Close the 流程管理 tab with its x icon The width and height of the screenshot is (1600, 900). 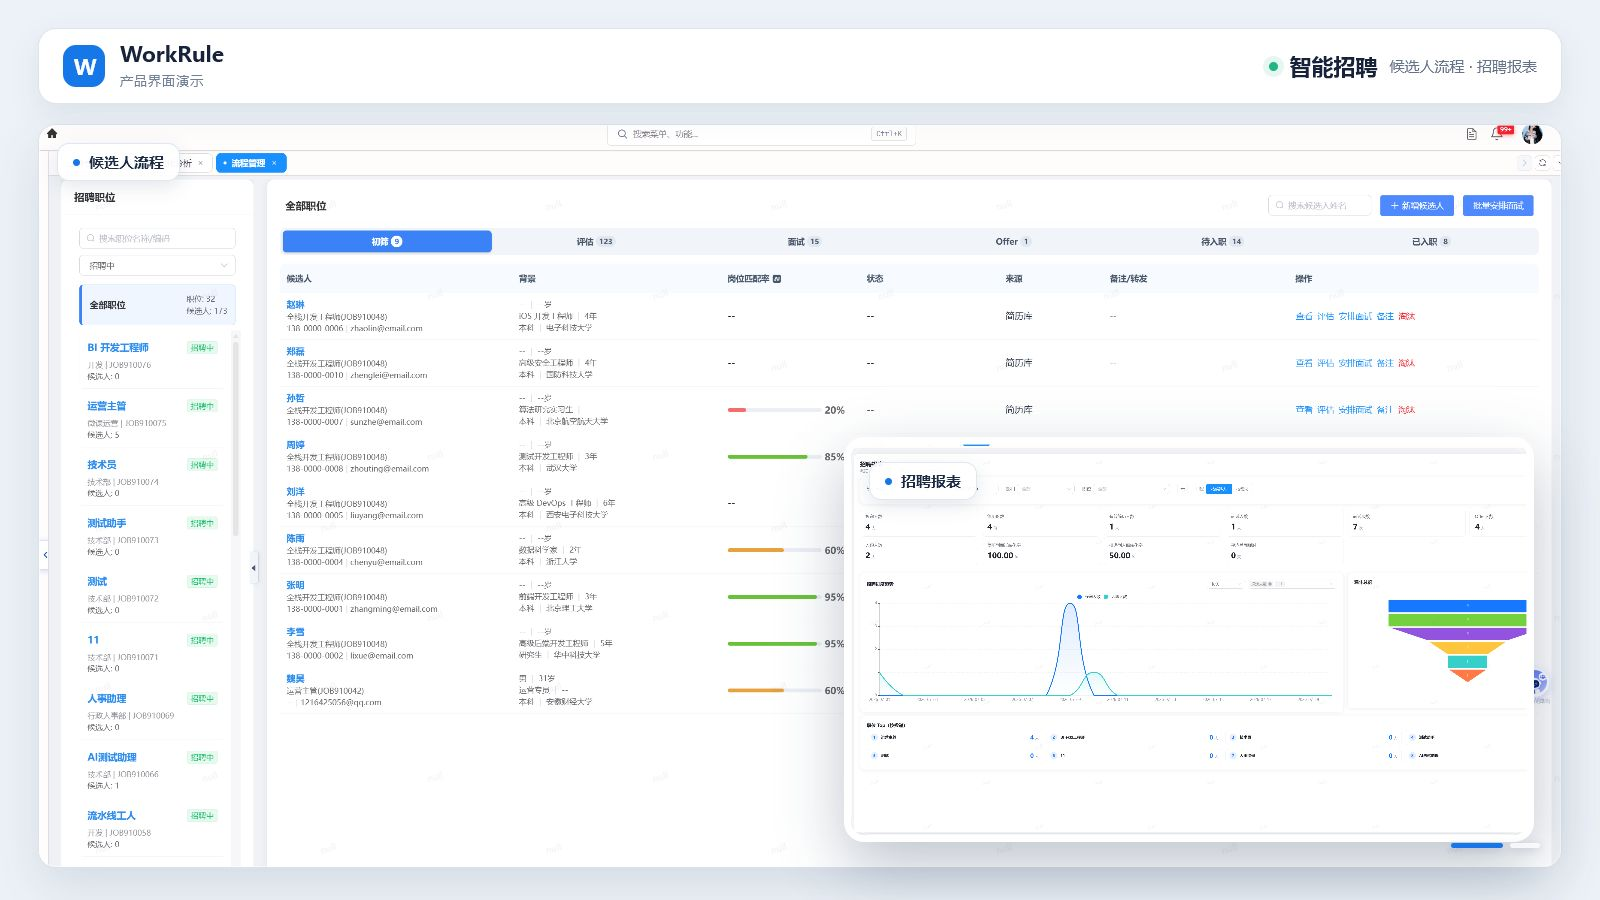[274, 163]
